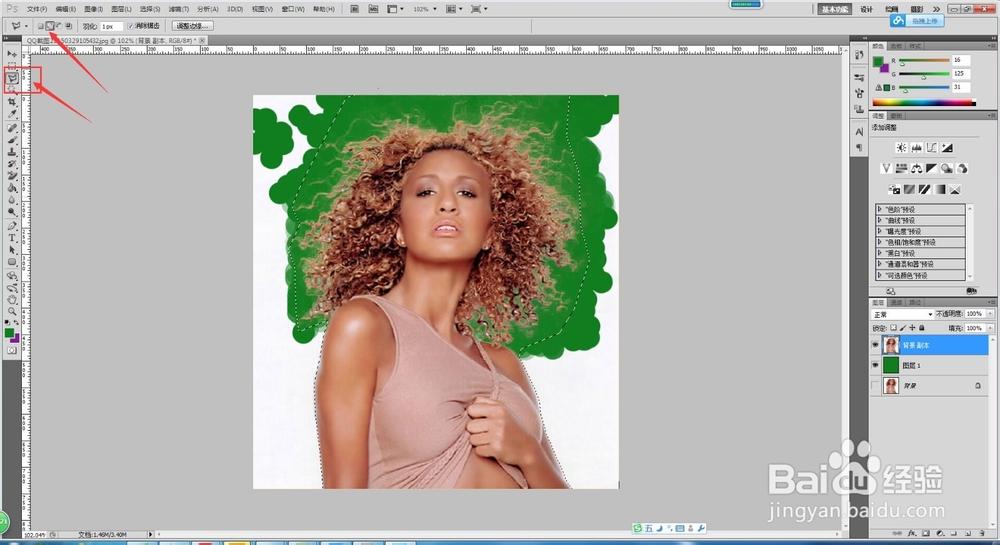
Task: Choose the Intersect with selection mode
Action: 68,26
